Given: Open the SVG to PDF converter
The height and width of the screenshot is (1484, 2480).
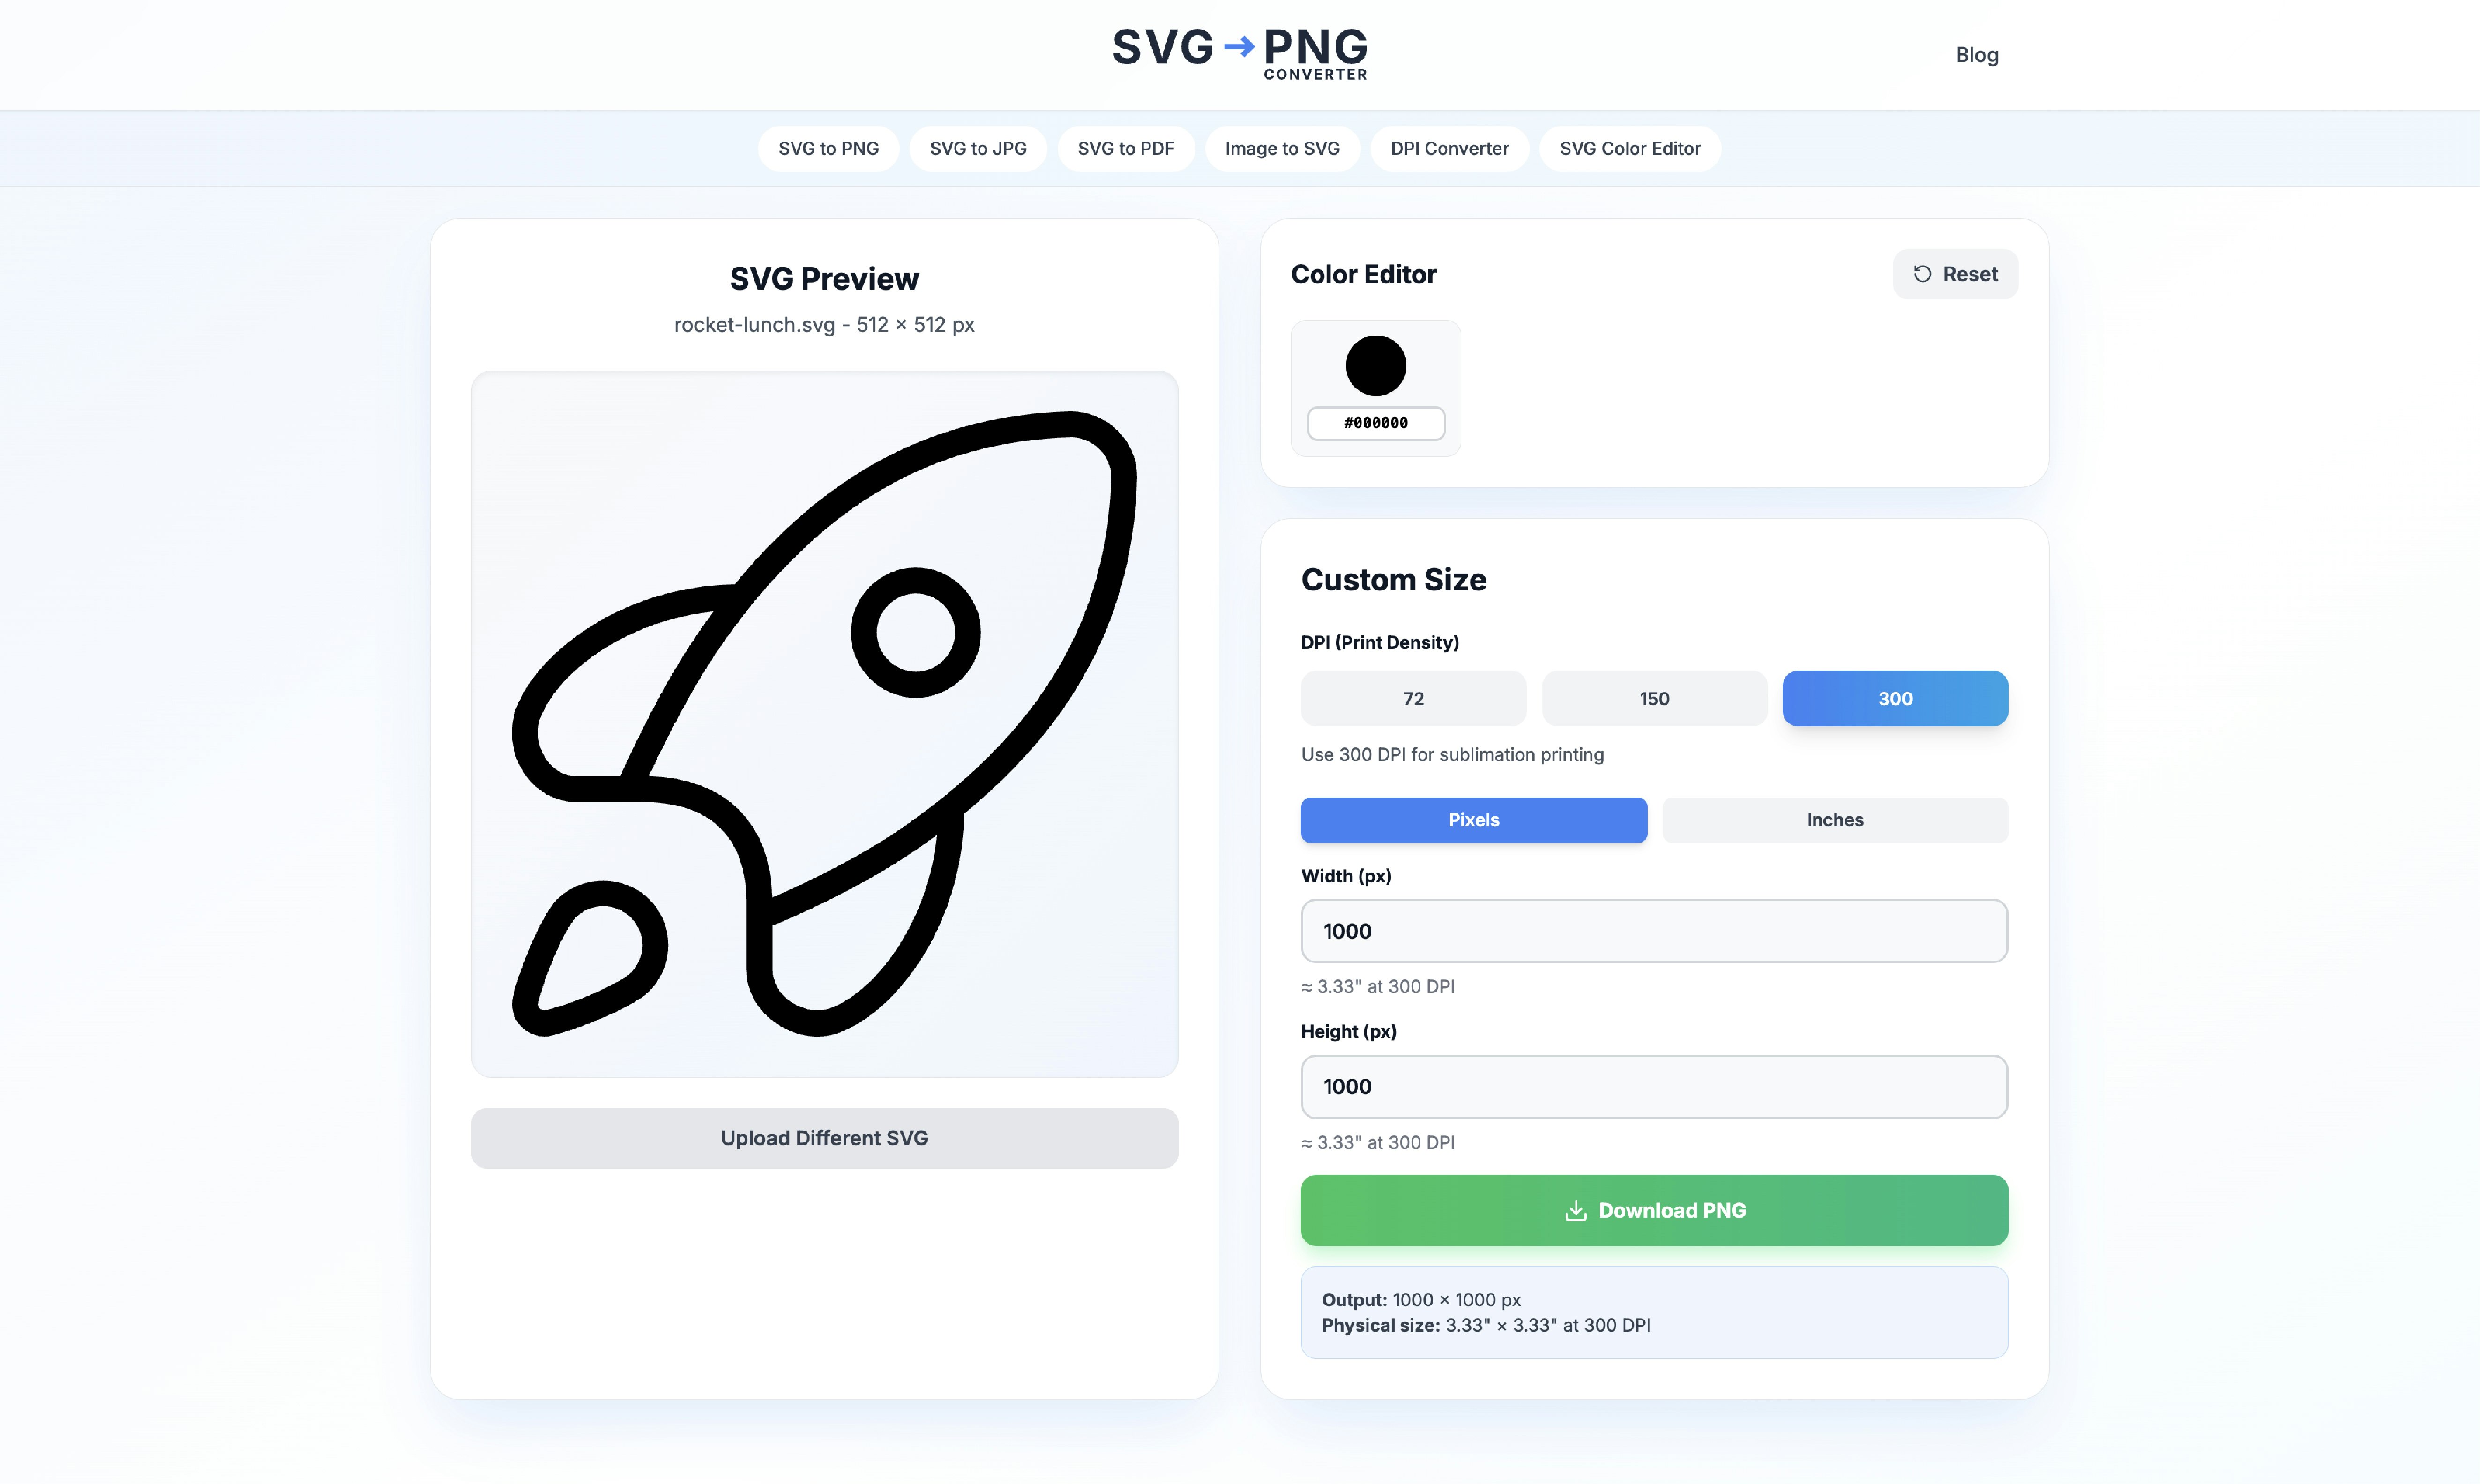Looking at the screenshot, I should click(x=1126, y=148).
